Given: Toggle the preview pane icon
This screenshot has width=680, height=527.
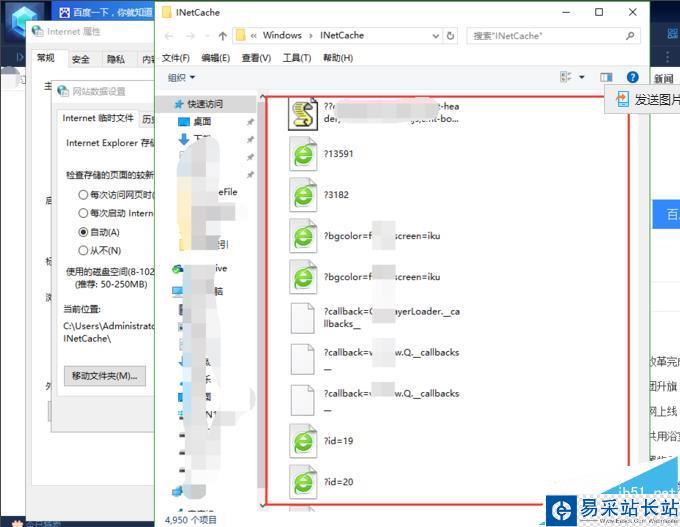Looking at the screenshot, I should [606, 77].
